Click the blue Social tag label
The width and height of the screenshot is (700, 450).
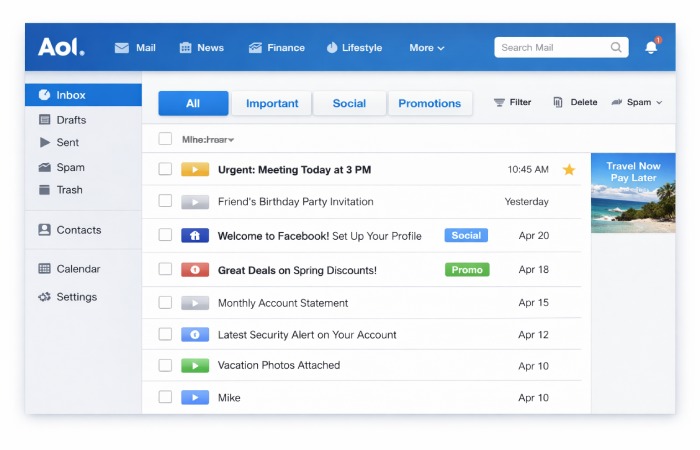click(x=466, y=235)
